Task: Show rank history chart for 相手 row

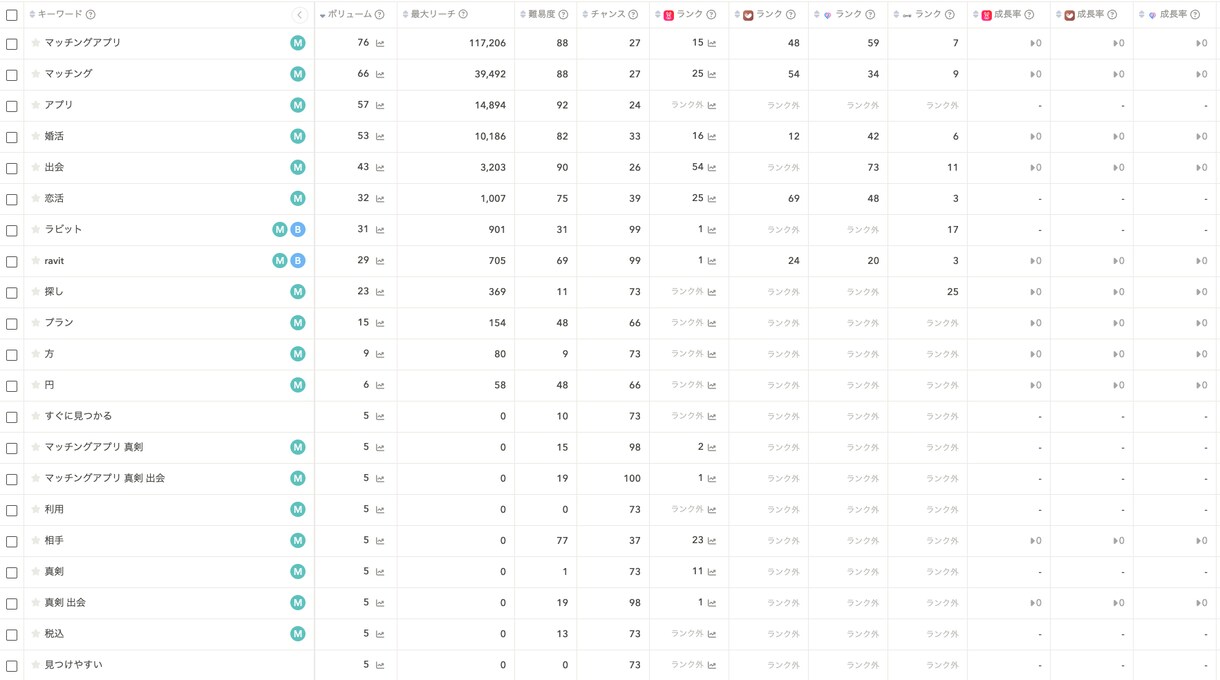Action: click(x=712, y=541)
